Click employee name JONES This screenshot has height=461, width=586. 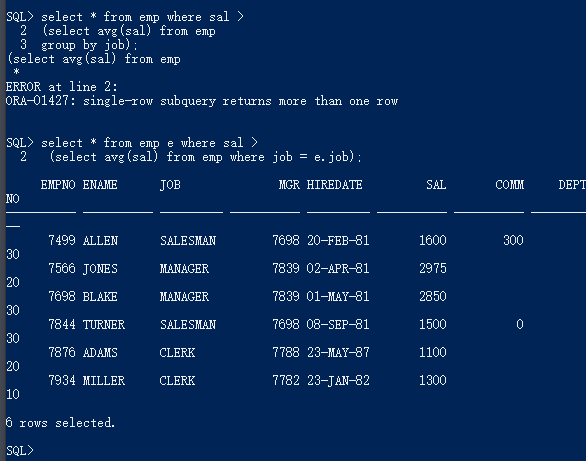(x=100, y=268)
